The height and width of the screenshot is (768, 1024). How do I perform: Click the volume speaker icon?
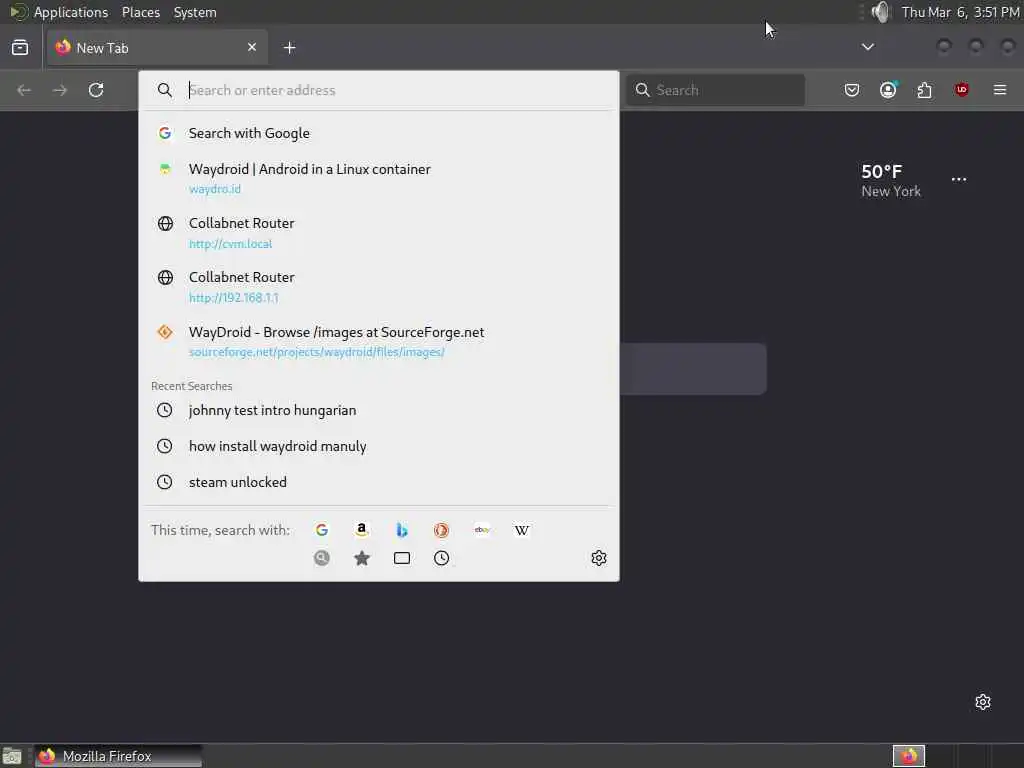tap(881, 12)
